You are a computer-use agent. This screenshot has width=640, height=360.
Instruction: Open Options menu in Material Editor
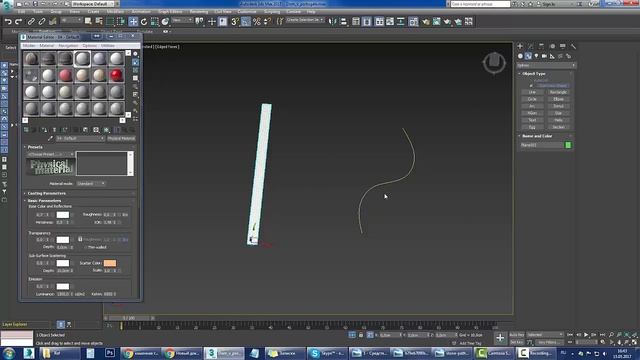(x=89, y=46)
